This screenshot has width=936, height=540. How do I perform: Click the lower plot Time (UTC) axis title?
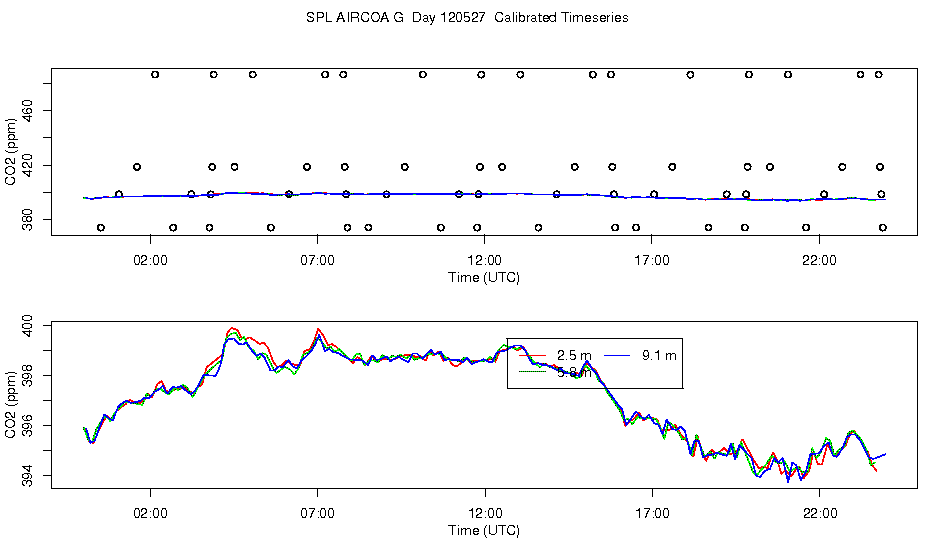point(484,530)
